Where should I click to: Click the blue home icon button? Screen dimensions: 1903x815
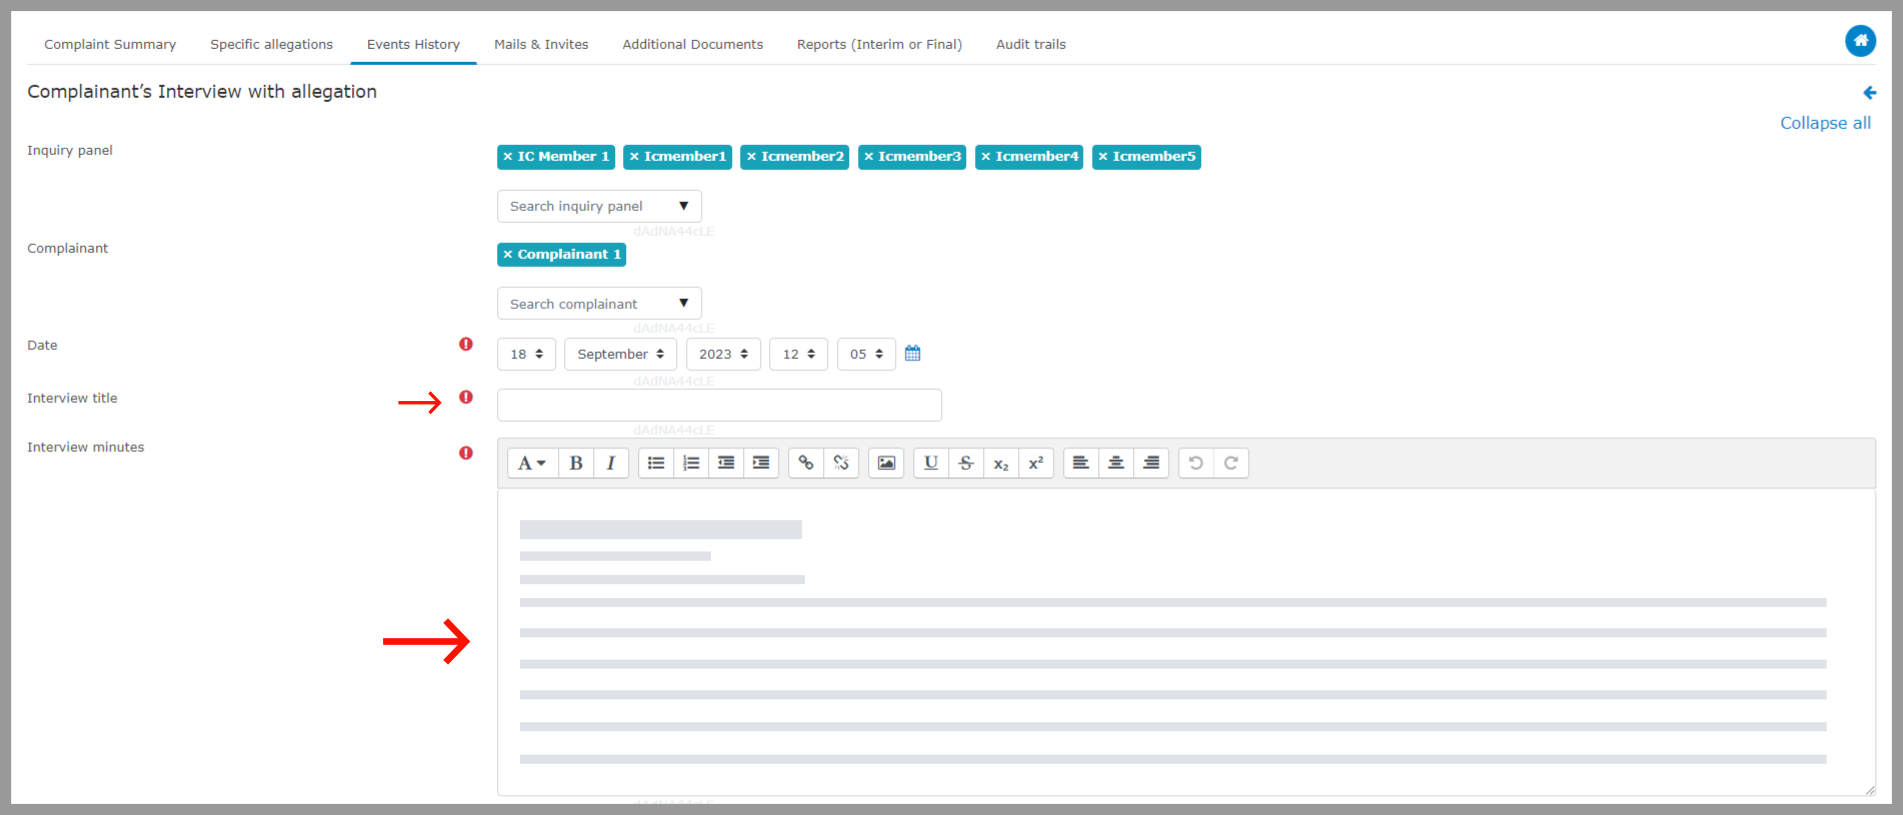pos(1860,41)
